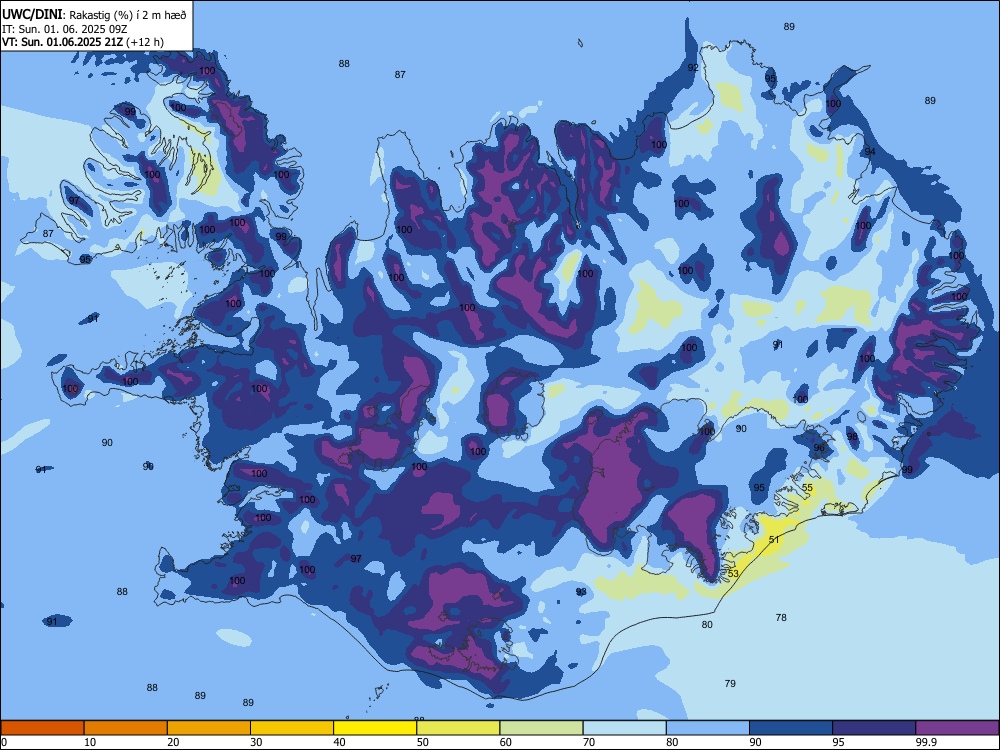Click the '20' legend tick label

(x=173, y=742)
